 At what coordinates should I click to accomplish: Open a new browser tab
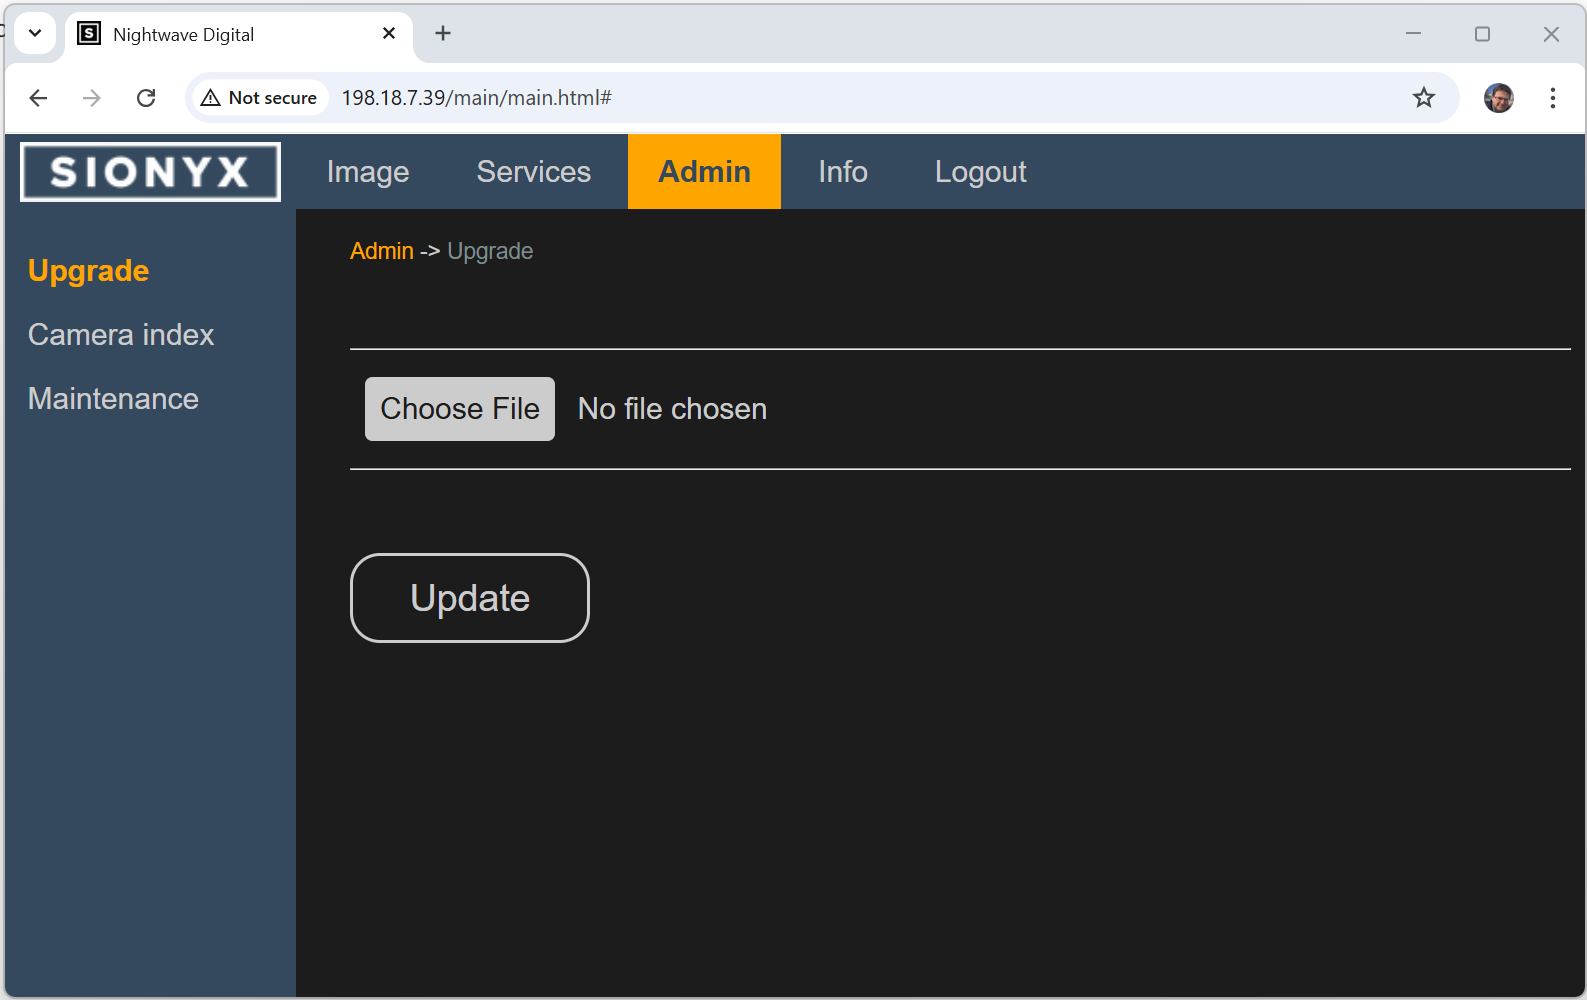pyautogui.click(x=443, y=34)
